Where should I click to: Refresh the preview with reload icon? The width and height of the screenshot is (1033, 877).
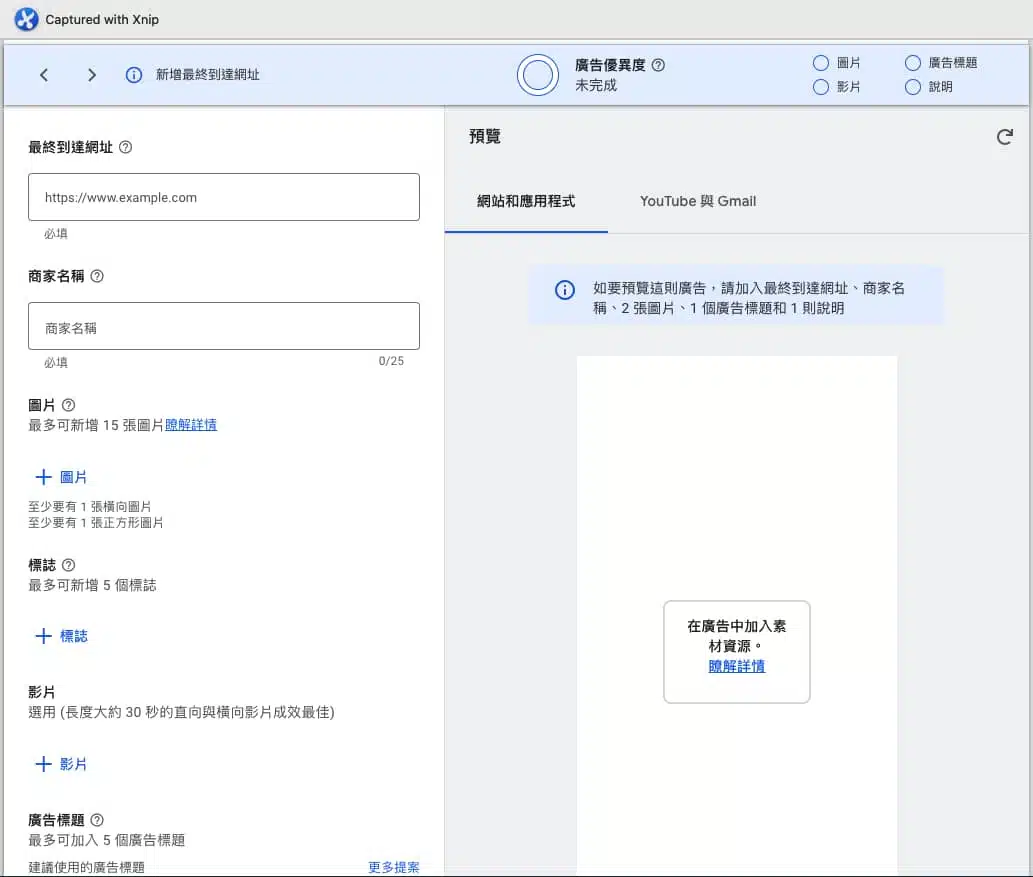tap(1005, 137)
